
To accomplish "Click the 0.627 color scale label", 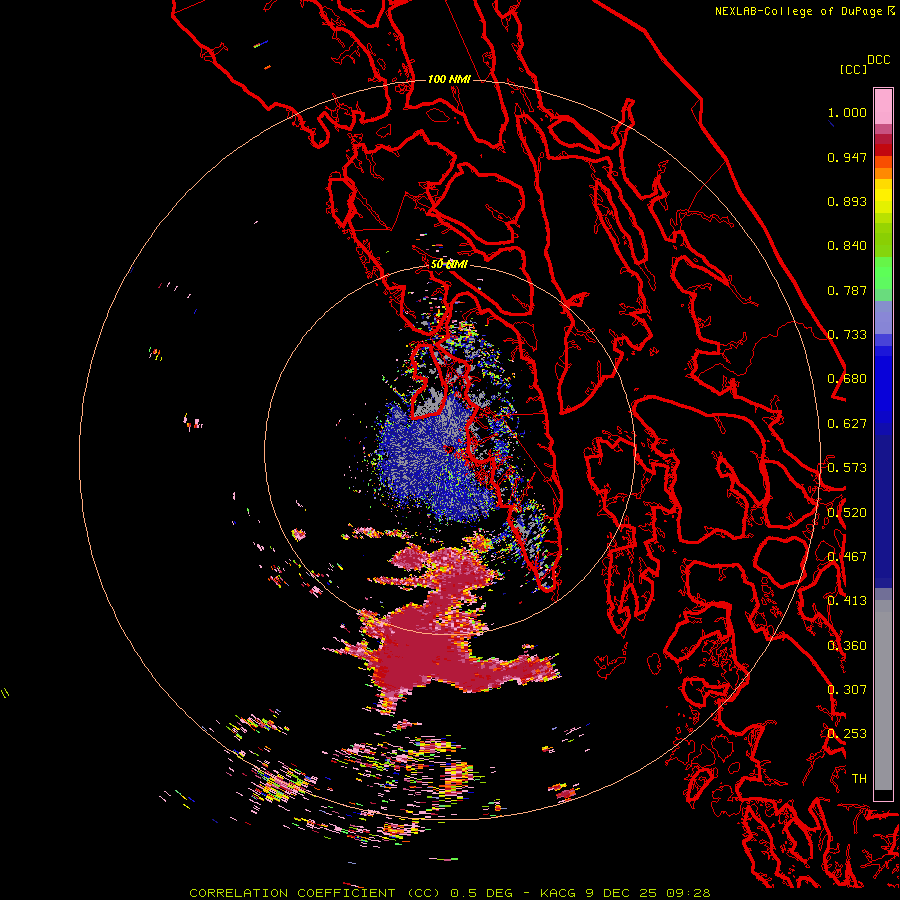I will (x=847, y=424).
